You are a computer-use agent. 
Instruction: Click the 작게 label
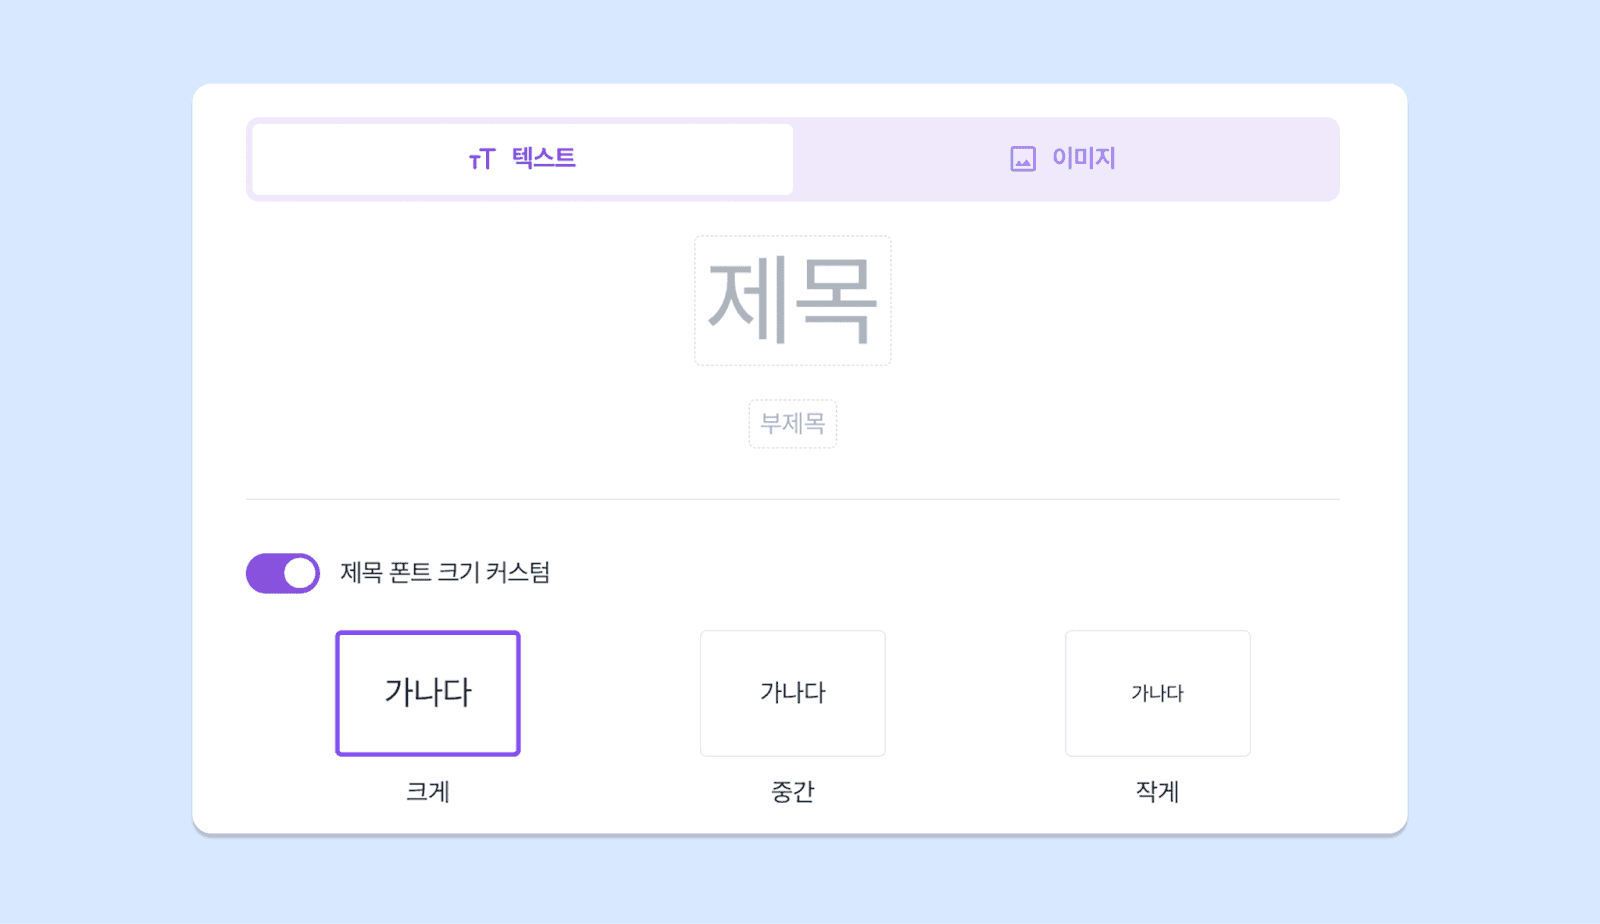click(1158, 792)
